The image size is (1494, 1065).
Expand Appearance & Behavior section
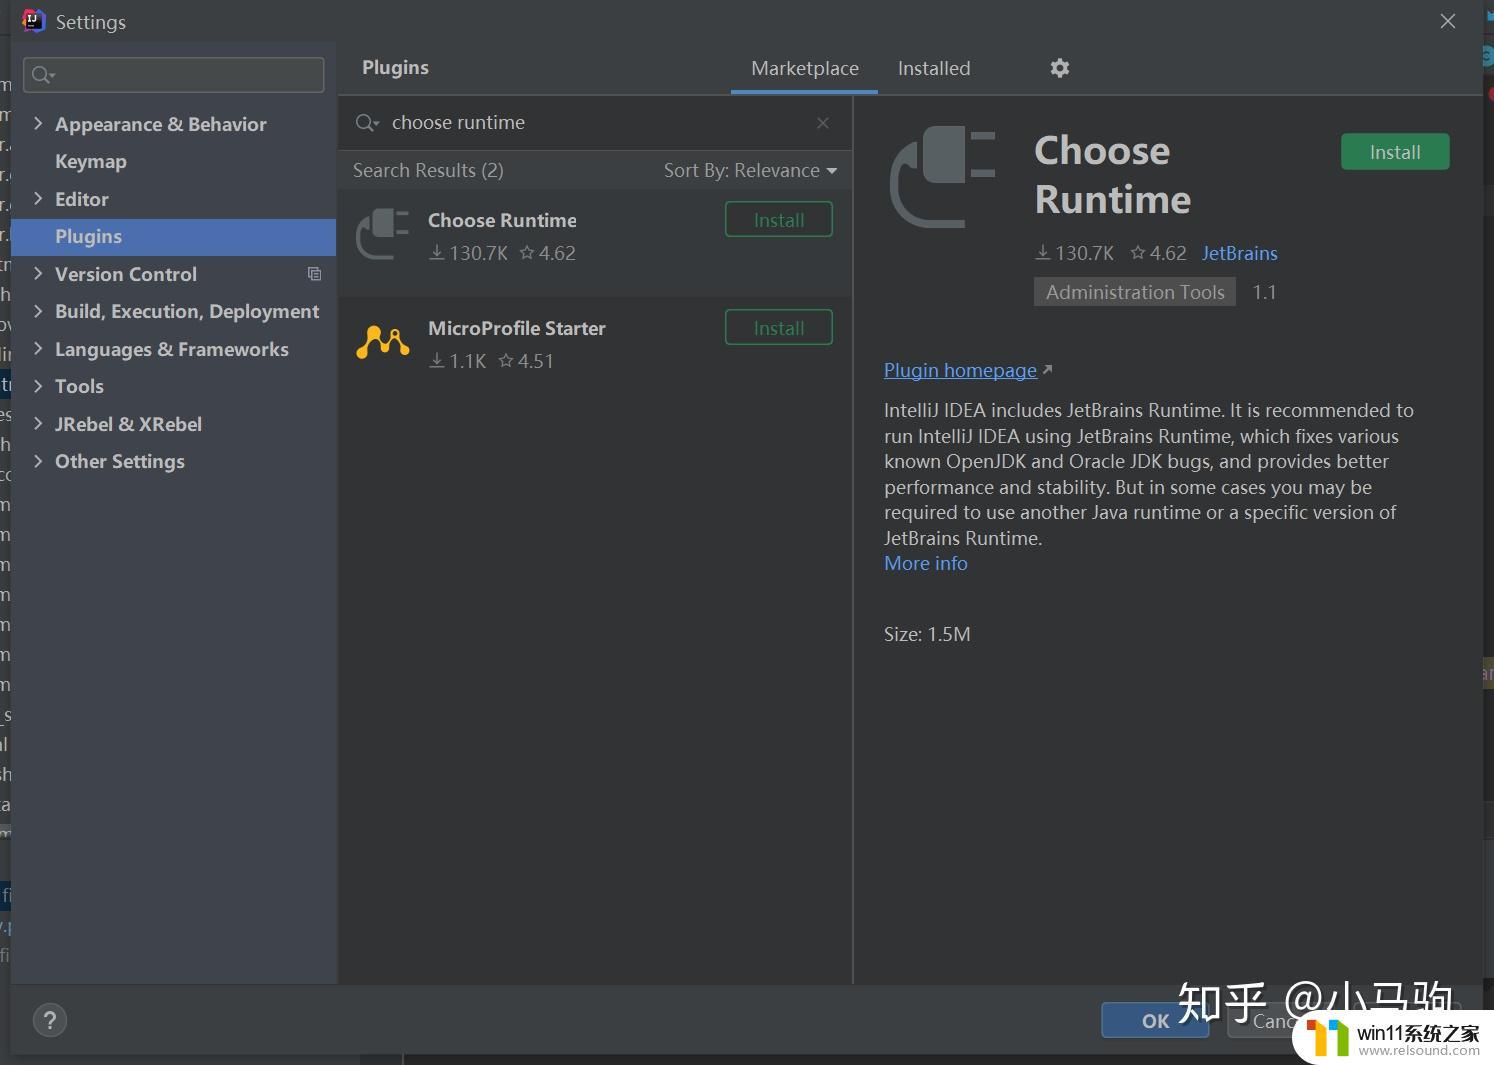[38, 124]
